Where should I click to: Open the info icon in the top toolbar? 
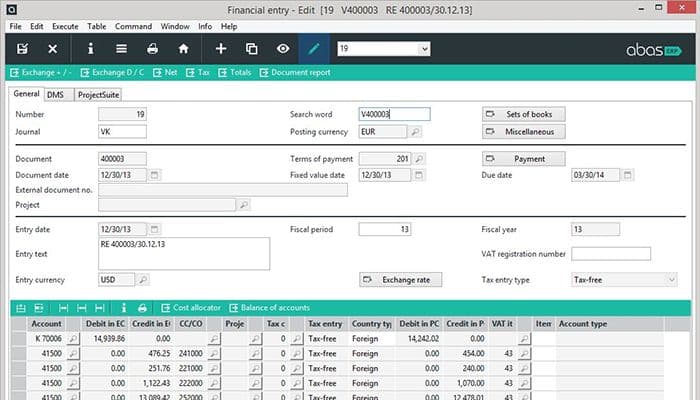click(91, 48)
